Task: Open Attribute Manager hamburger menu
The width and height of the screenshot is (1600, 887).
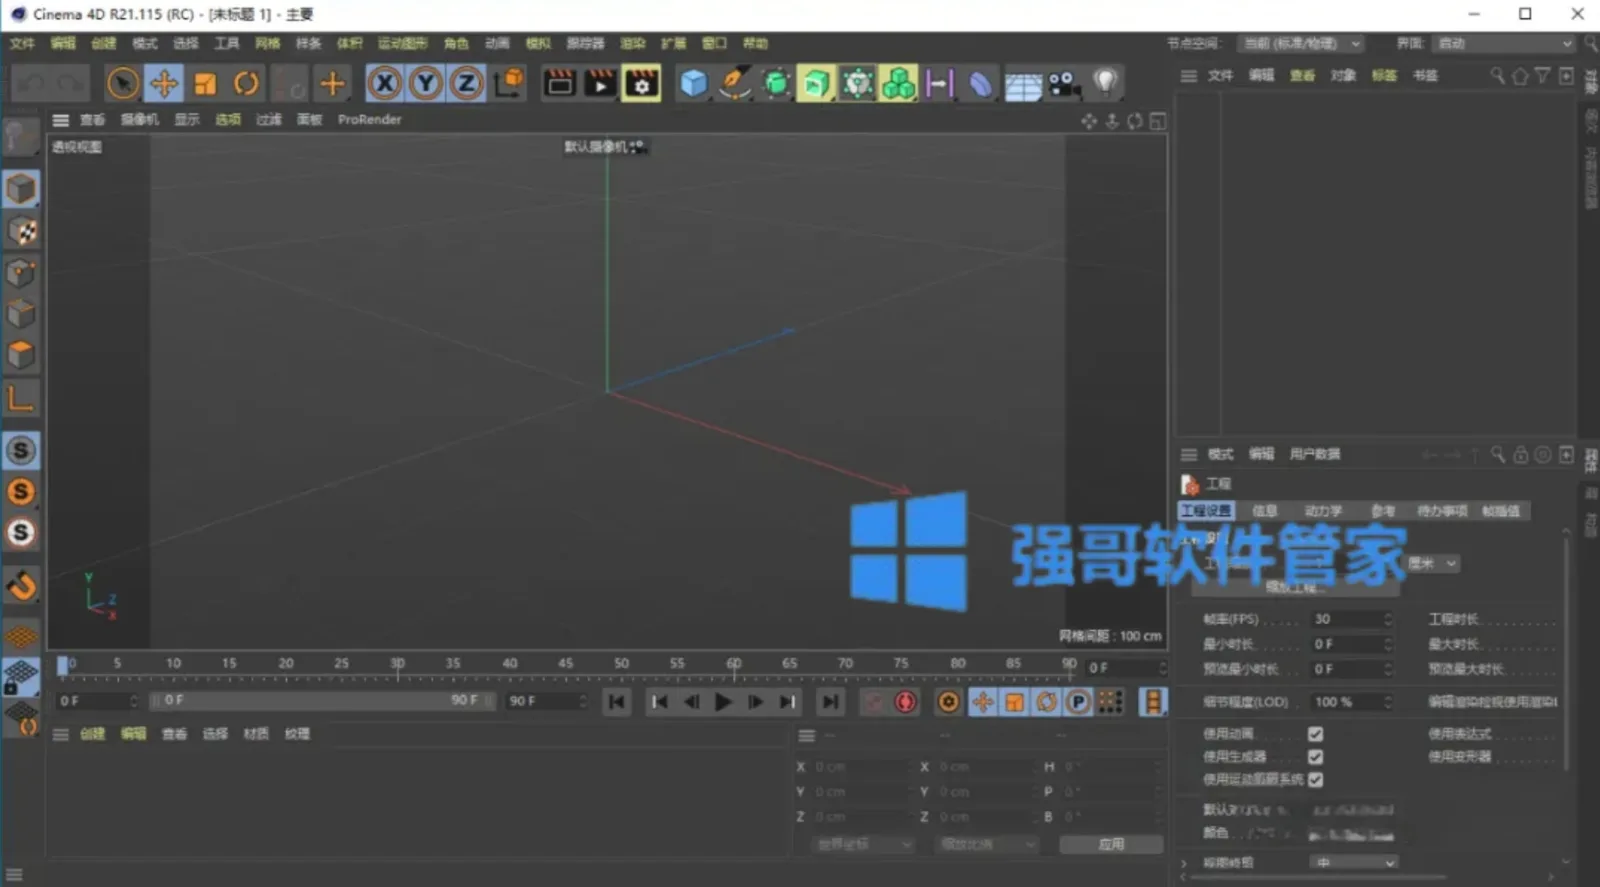Action: pos(1188,454)
